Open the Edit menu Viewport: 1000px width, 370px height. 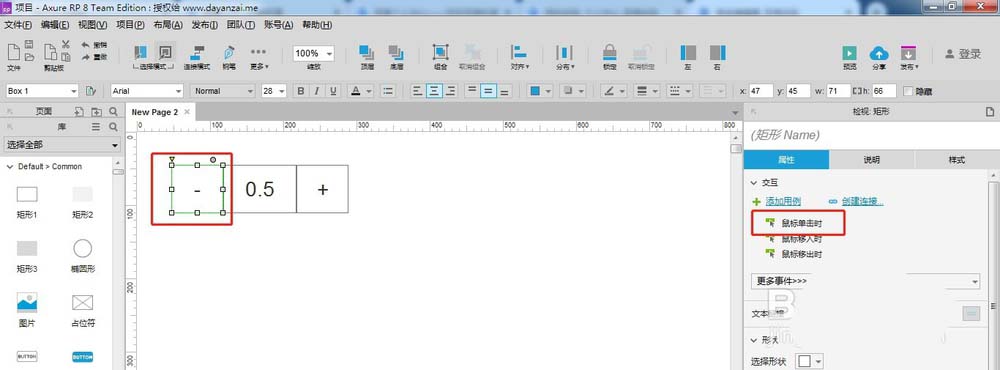coord(54,25)
